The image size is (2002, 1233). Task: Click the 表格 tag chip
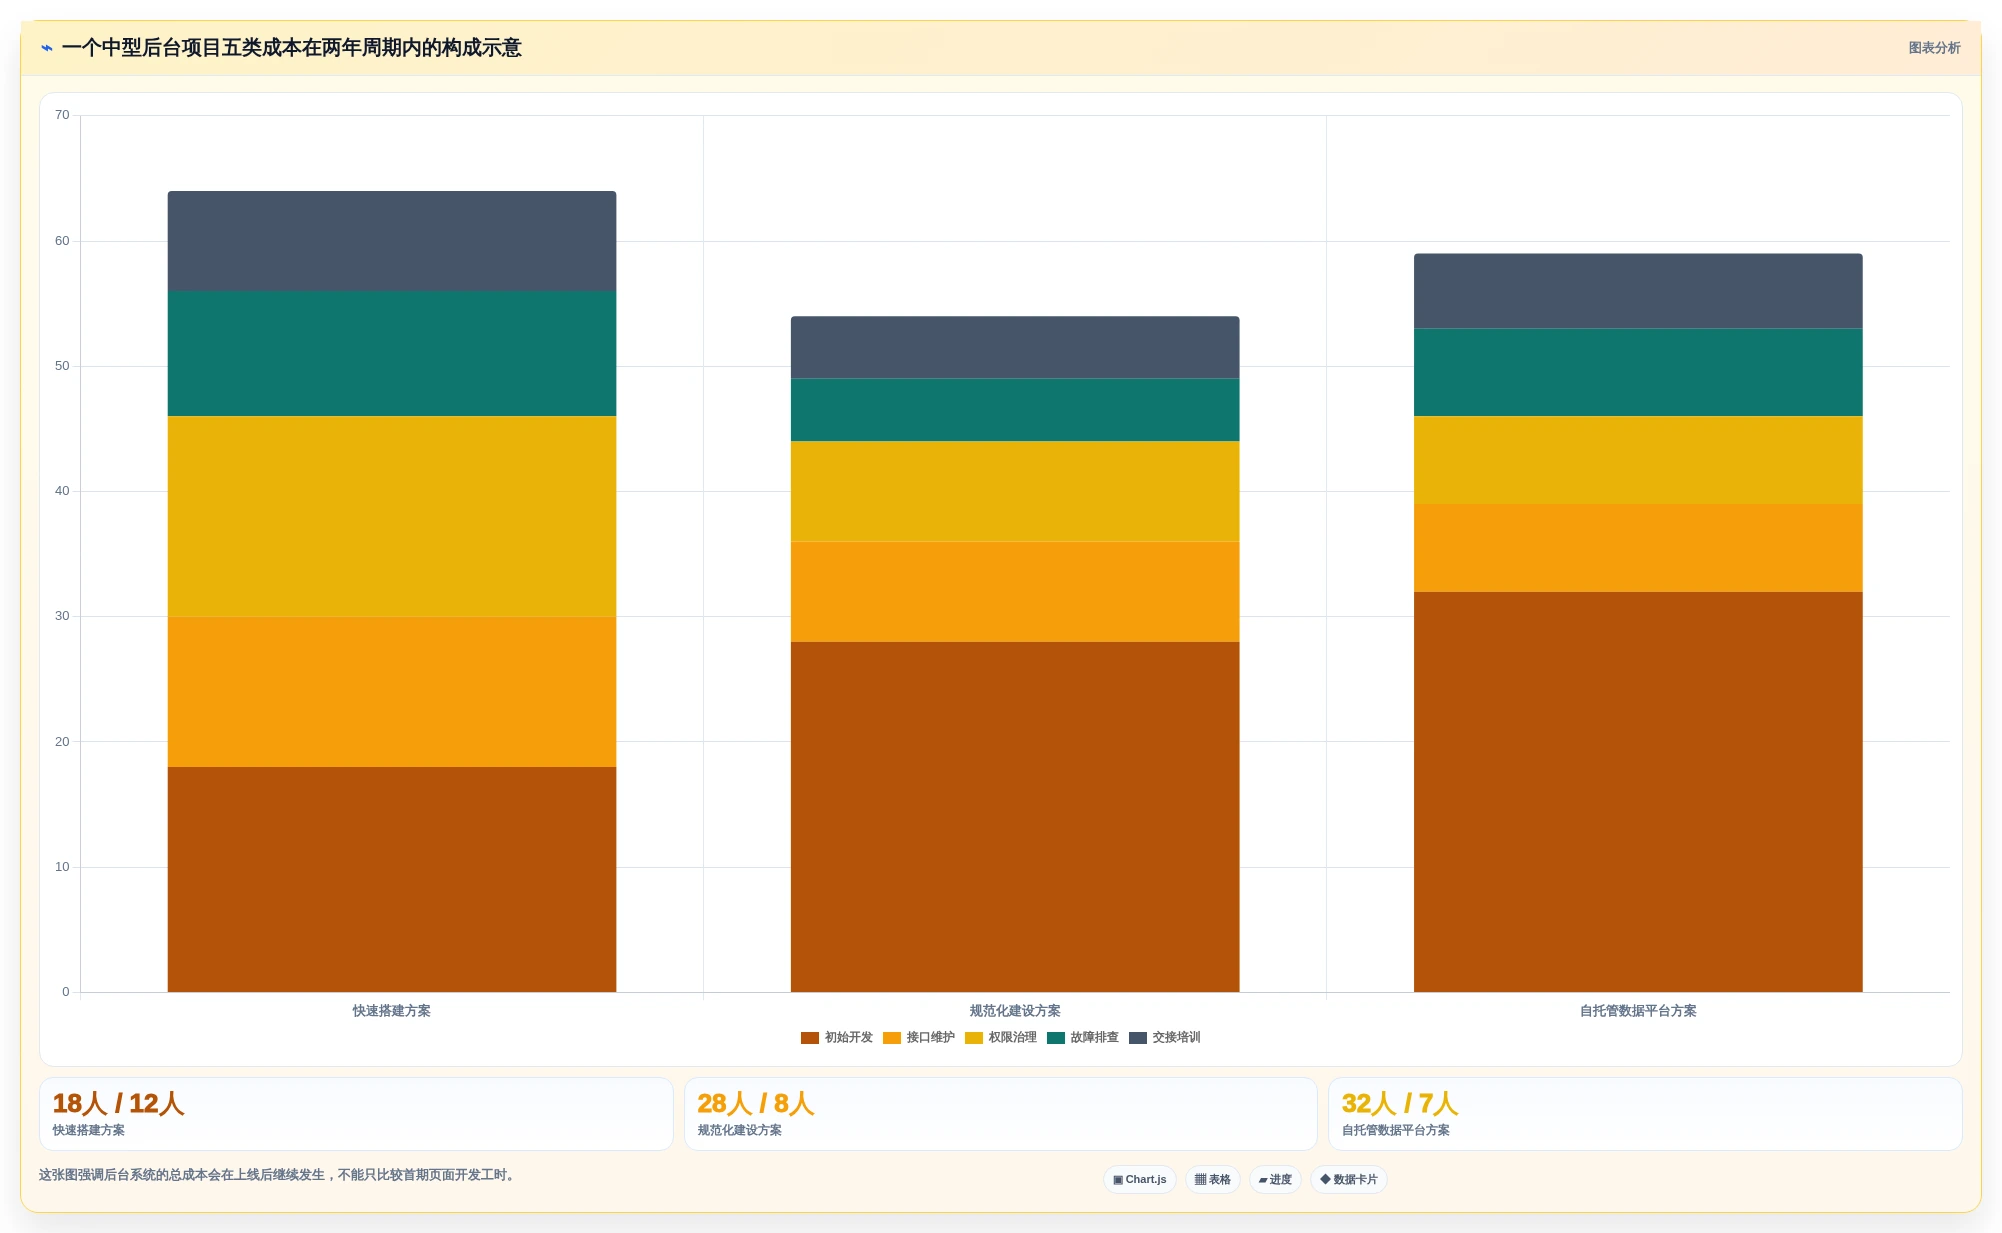tap(1213, 1180)
